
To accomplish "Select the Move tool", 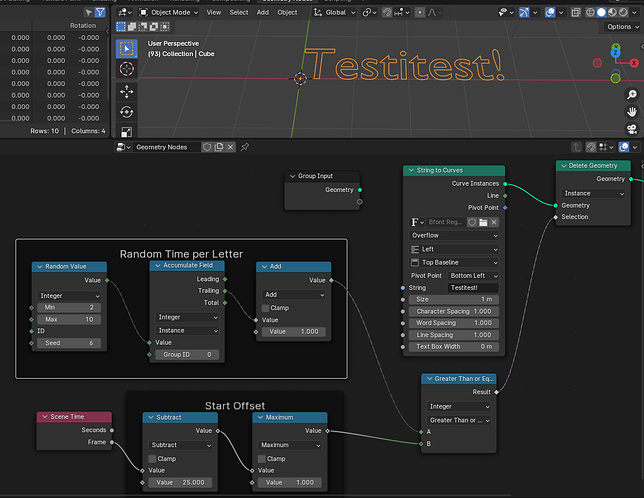I will point(126,91).
